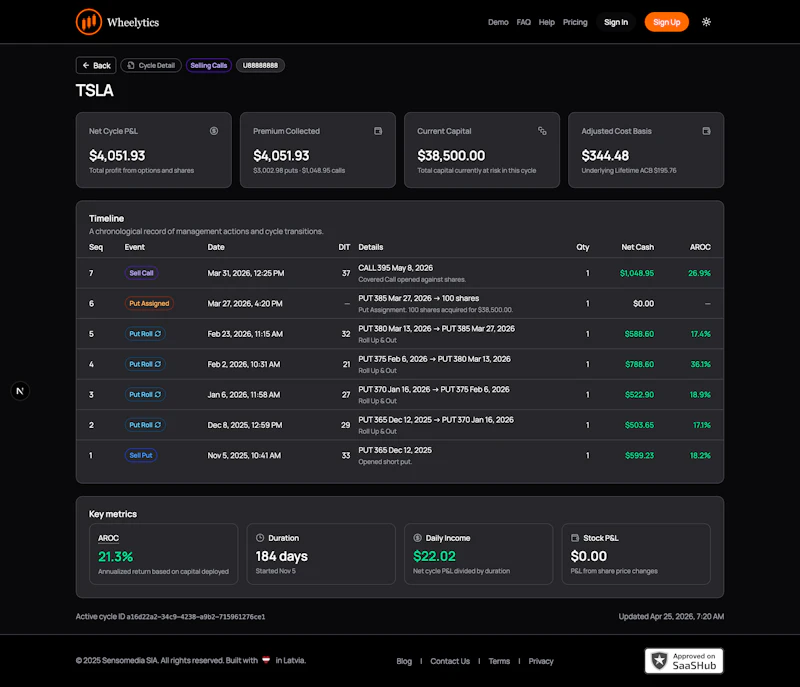Open the Privacy footer link
This screenshot has width=800, height=687.
(541, 661)
